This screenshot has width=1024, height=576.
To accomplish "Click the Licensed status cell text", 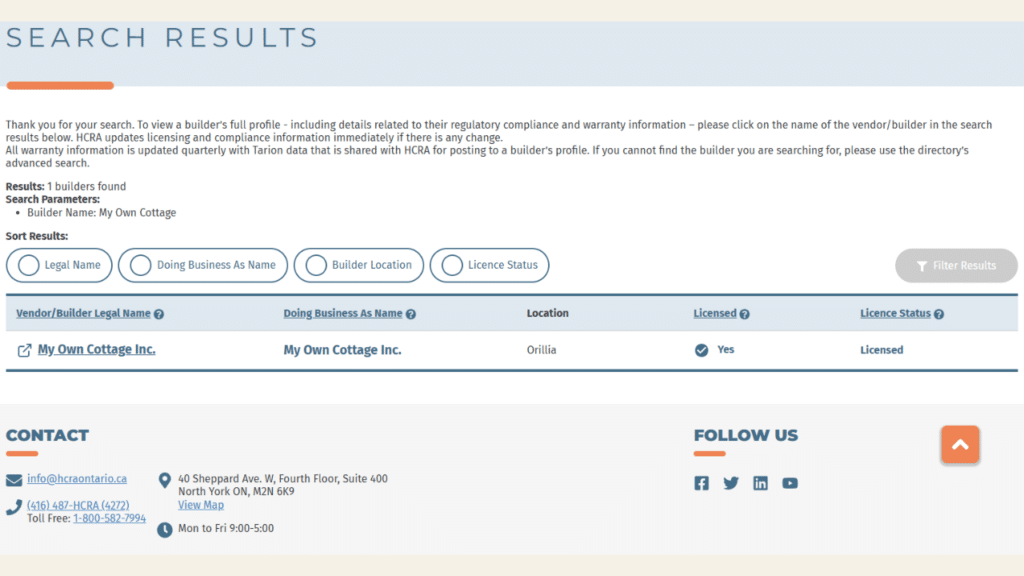I will tap(882, 350).
